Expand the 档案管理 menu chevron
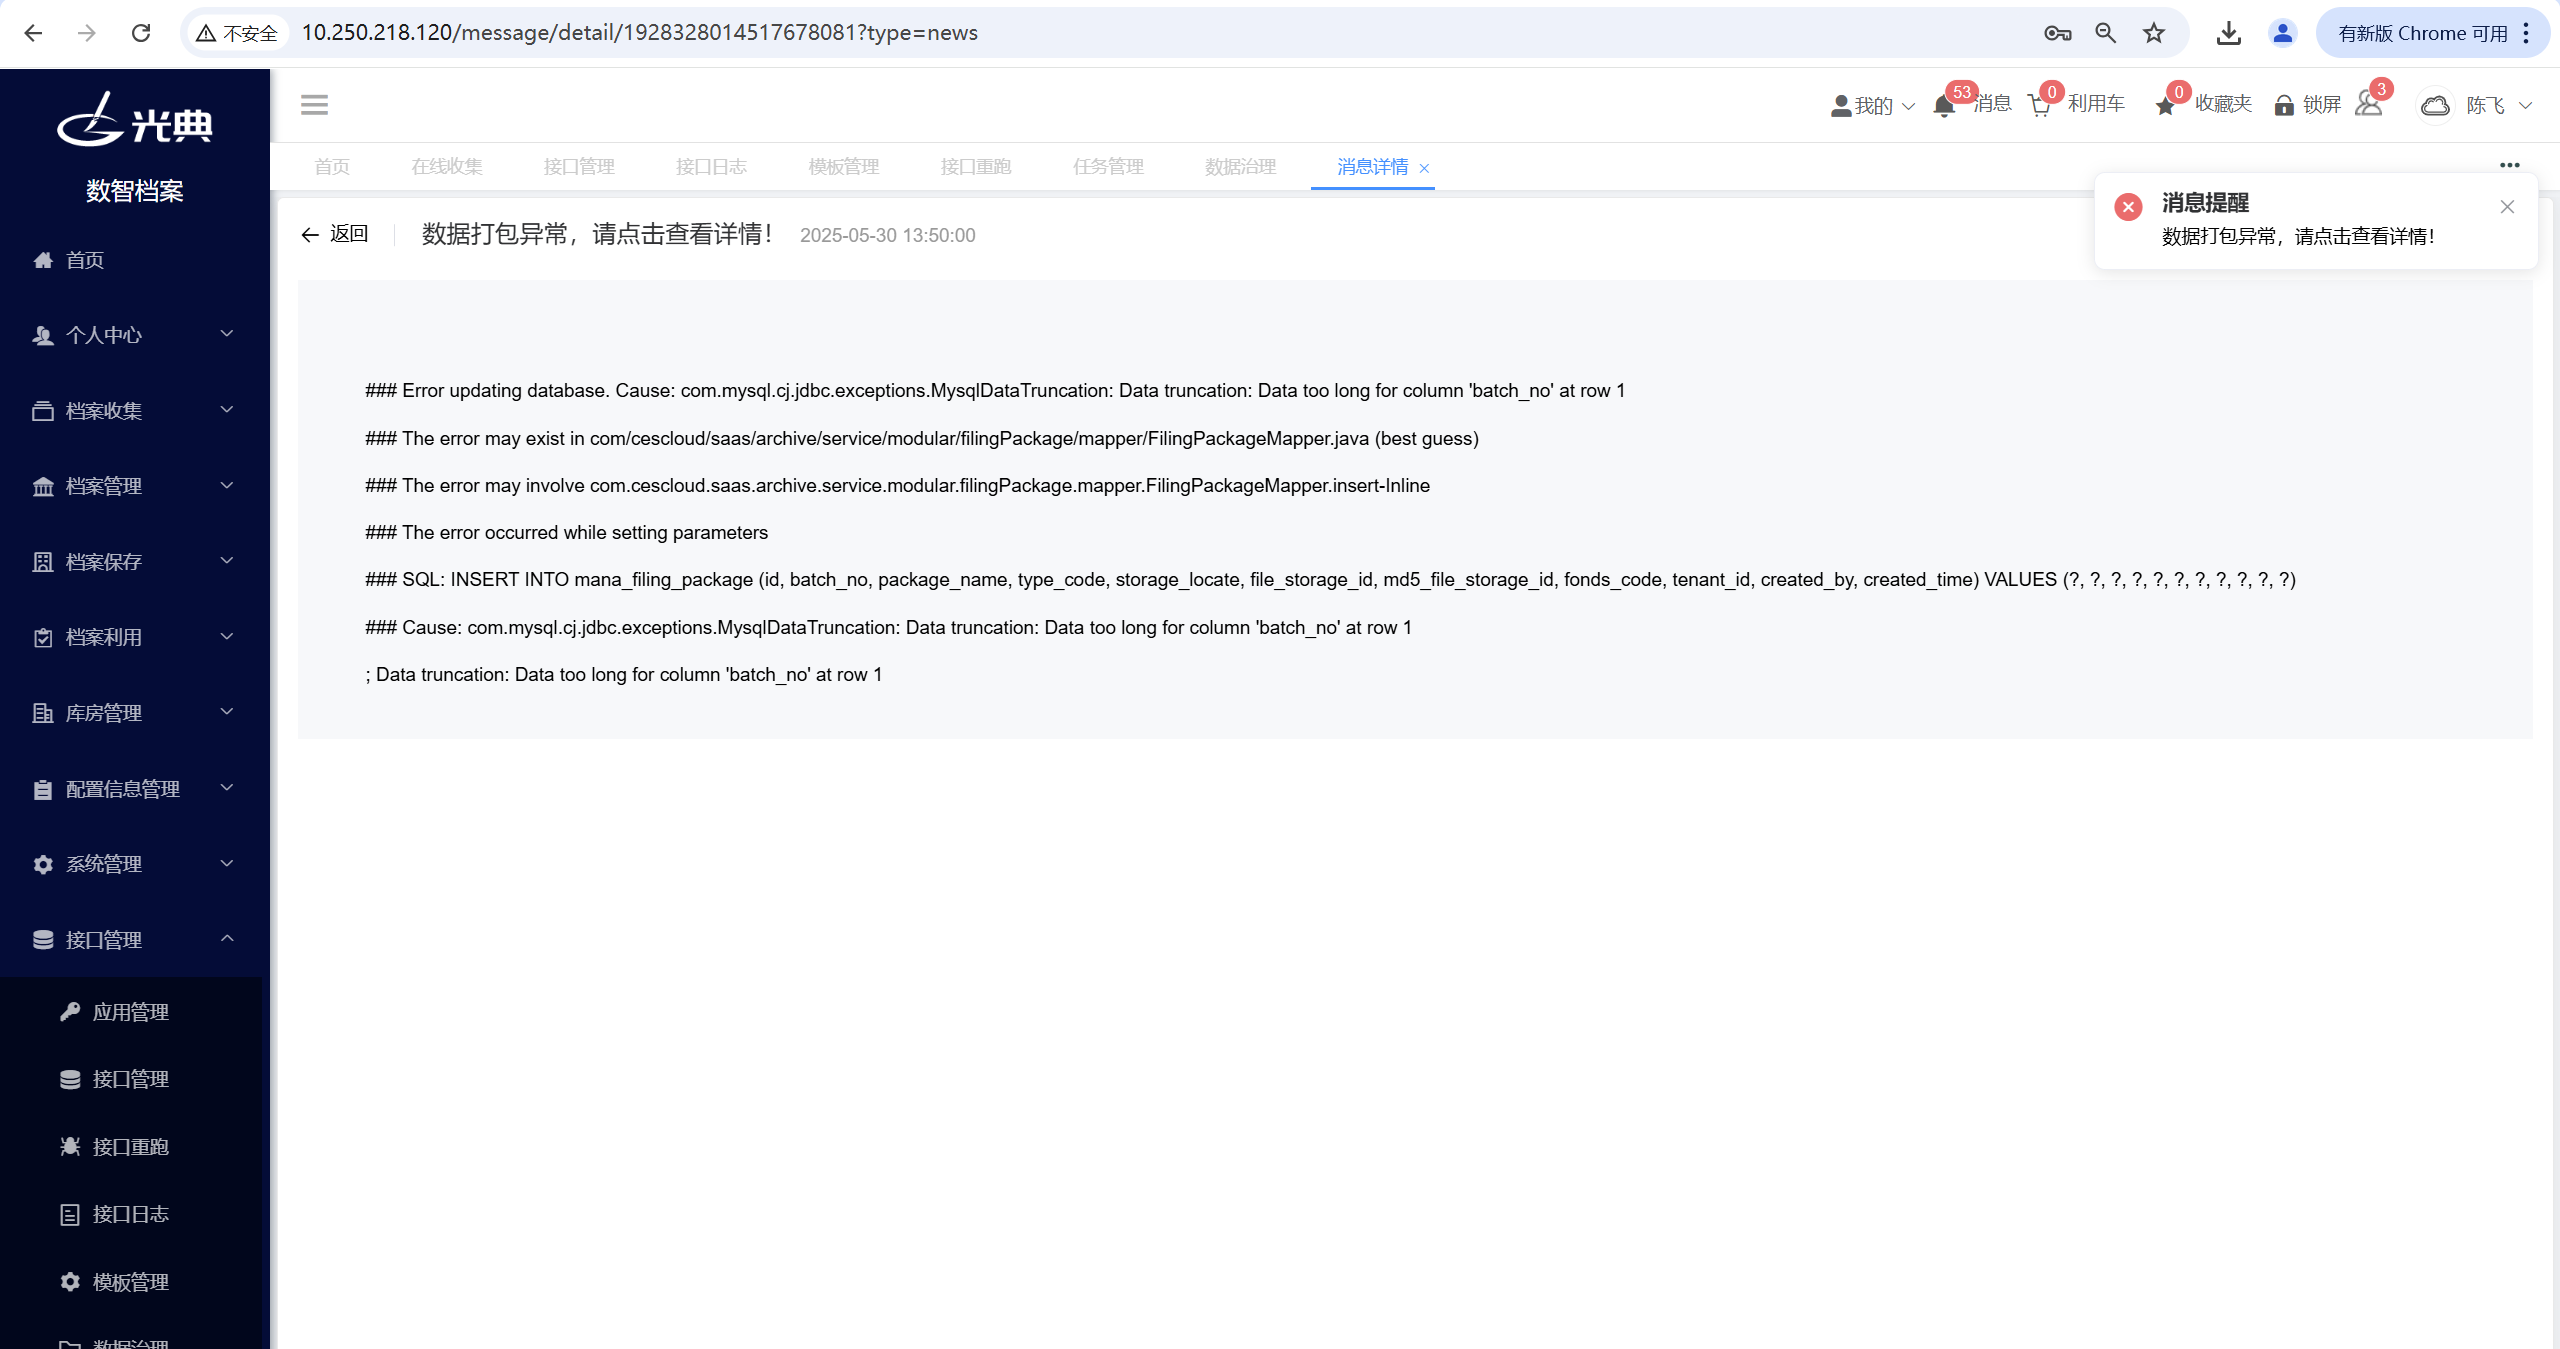This screenshot has height=1349, width=2560. tap(227, 485)
